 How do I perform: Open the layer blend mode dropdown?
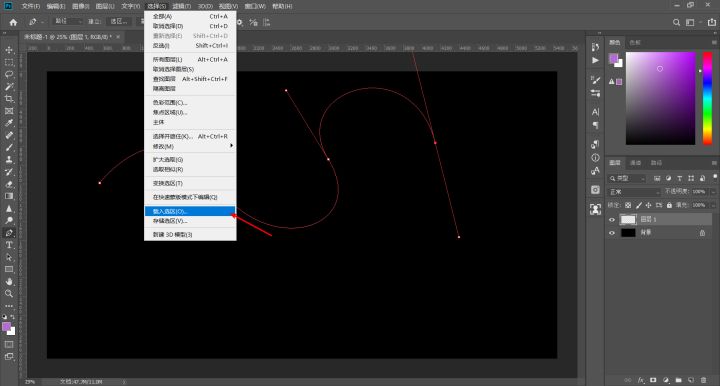[635, 192]
